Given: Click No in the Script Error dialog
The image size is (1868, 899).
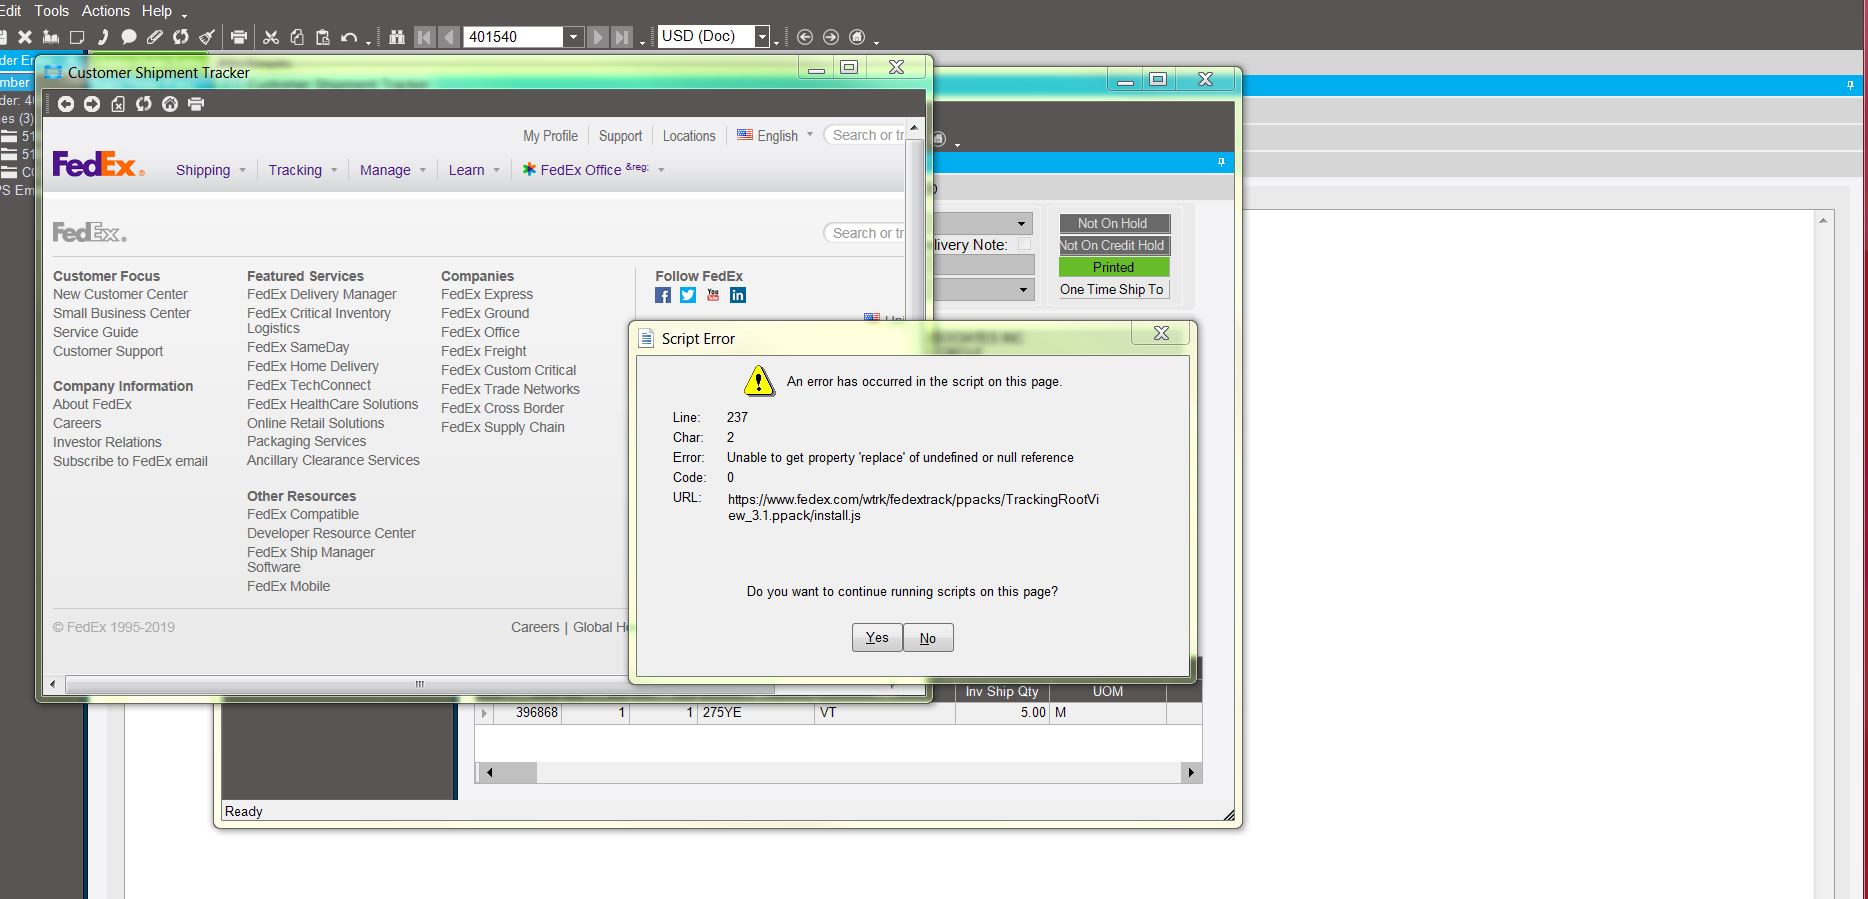Looking at the screenshot, I should (x=928, y=638).
